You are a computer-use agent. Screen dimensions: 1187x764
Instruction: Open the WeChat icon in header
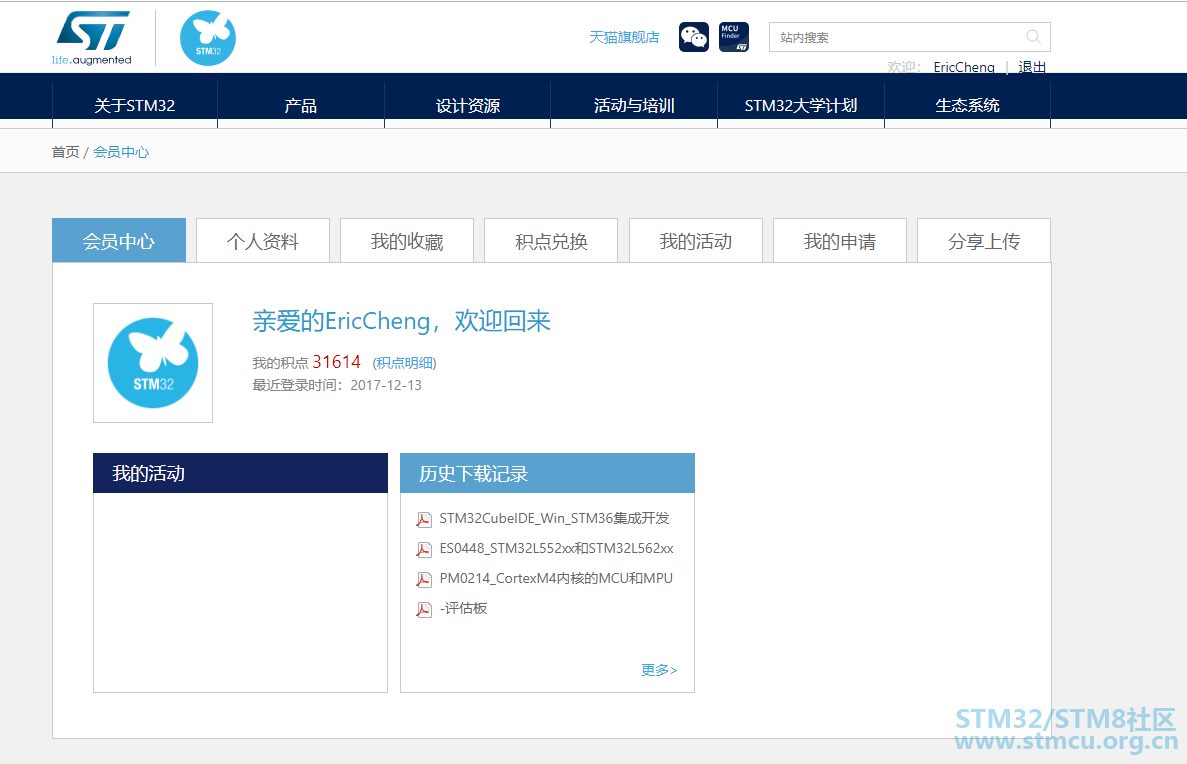[x=693, y=37]
